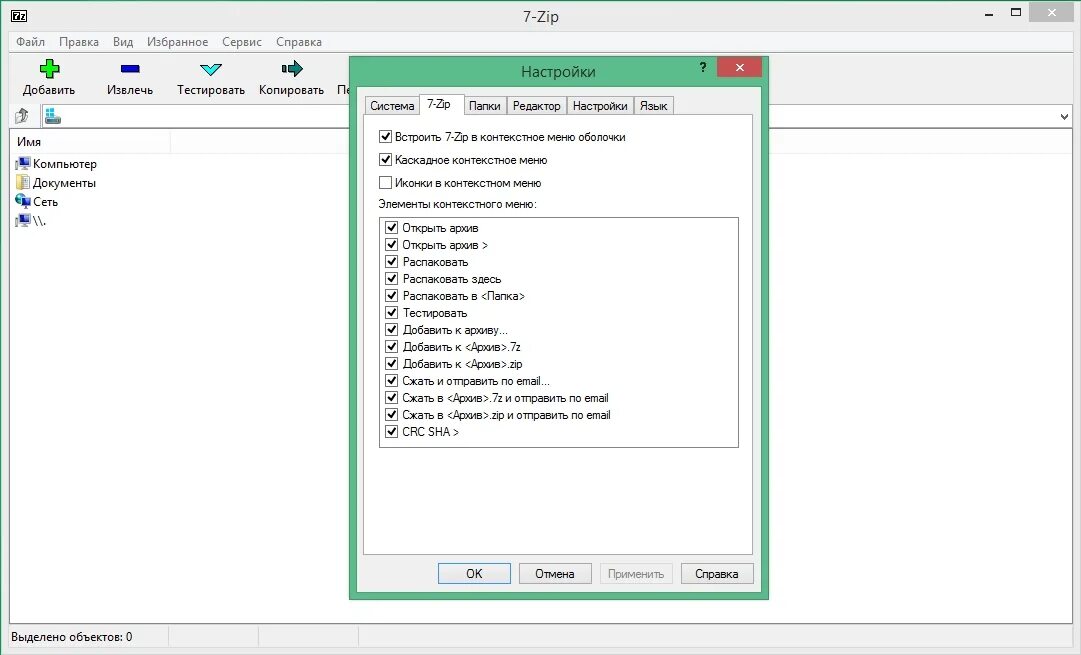Click the Имя column header
Viewport: 1081px width, 655px height.
tap(90, 141)
